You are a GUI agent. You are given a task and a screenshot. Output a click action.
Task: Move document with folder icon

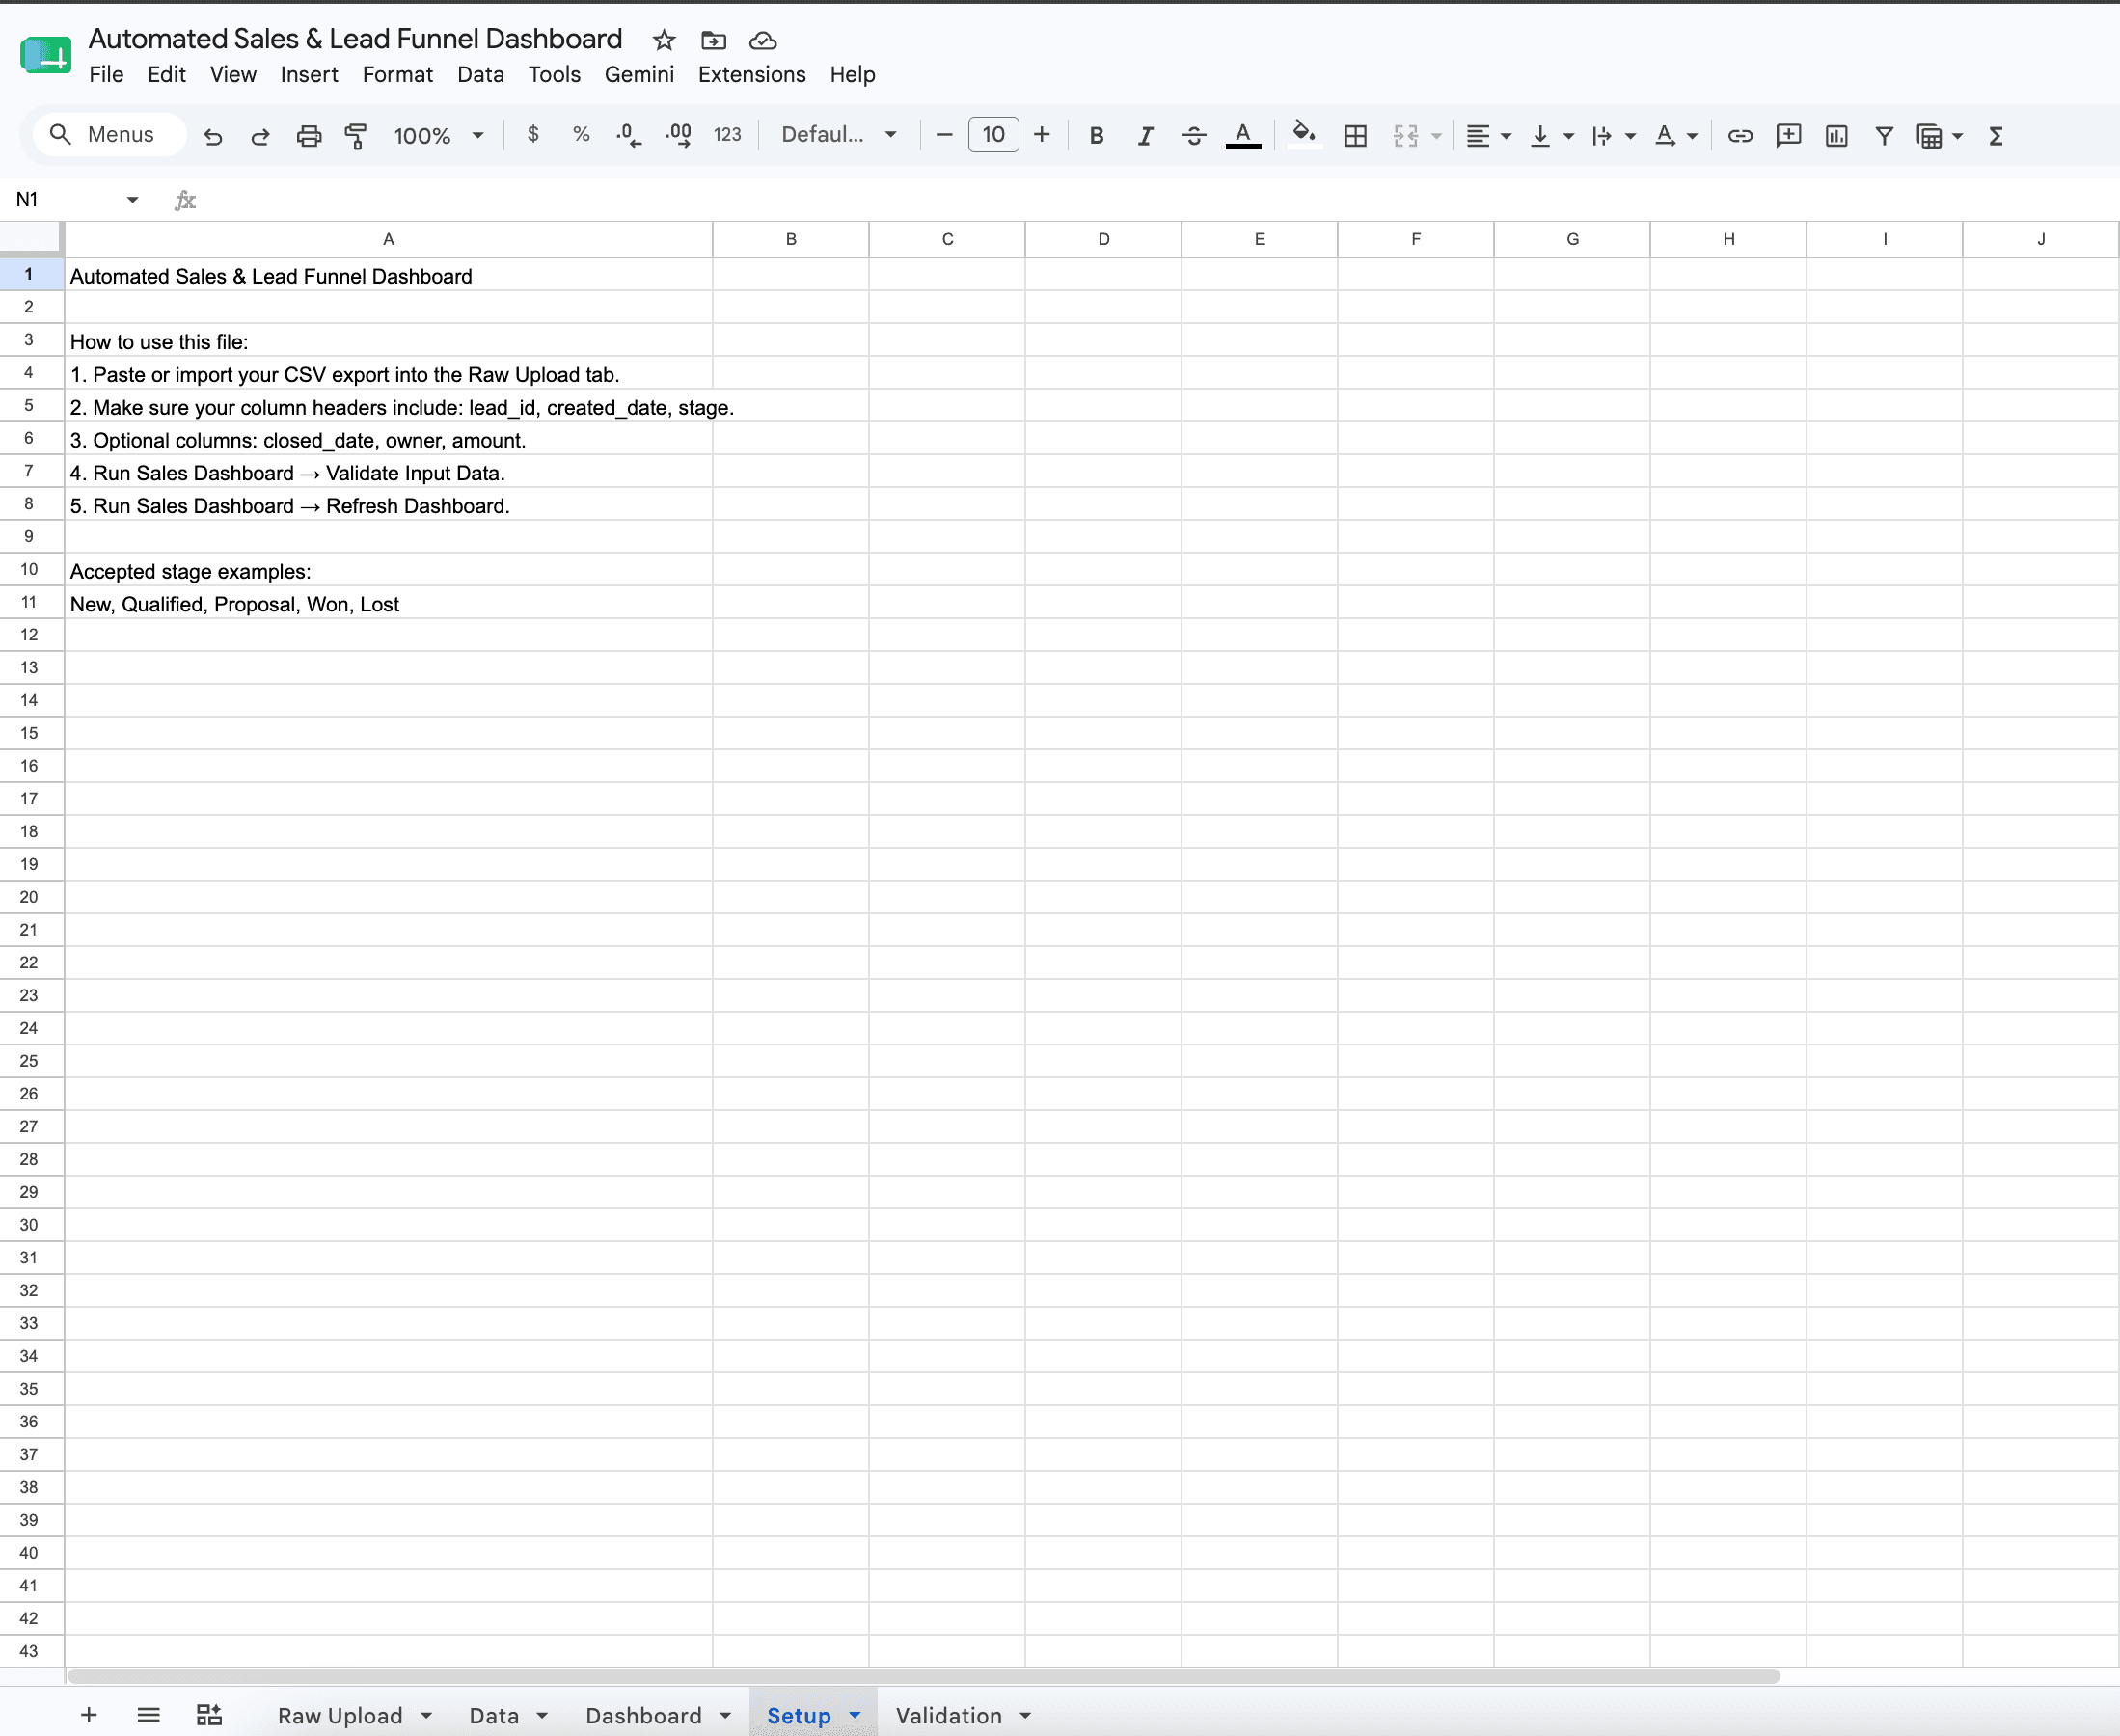tap(713, 40)
